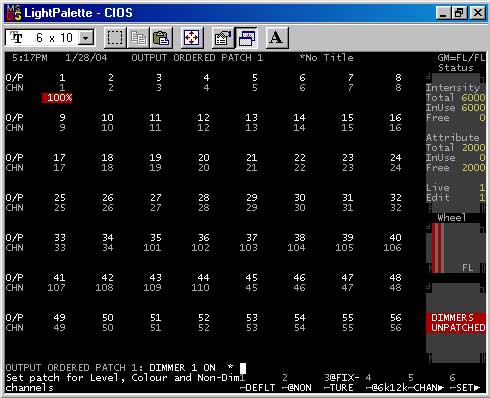
Task: Select the 3 @FIXTURE softkey label
Action: [x=341, y=383]
